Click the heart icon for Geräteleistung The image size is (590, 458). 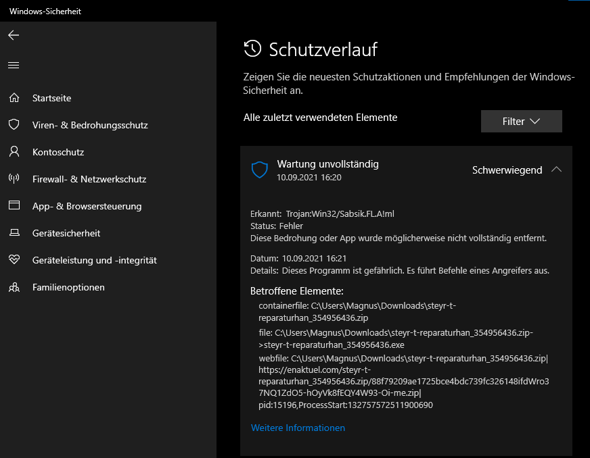pyautogui.click(x=14, y=260)
